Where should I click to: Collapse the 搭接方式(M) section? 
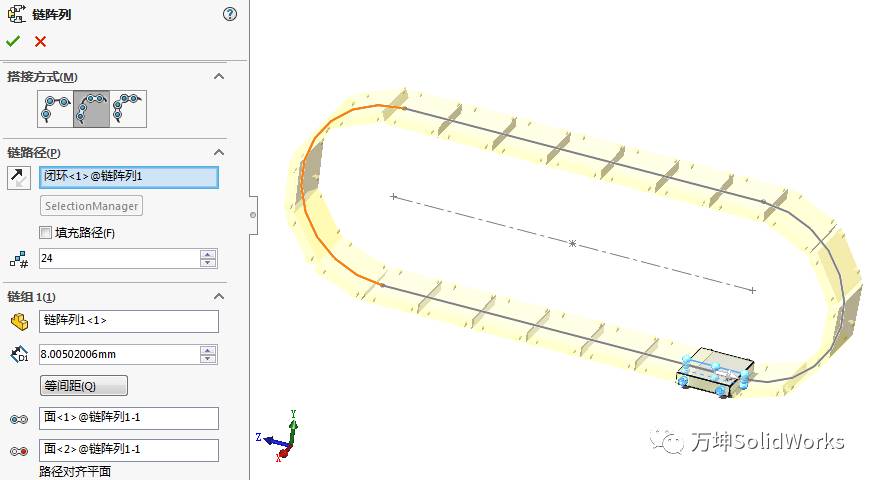click(219, 76)
